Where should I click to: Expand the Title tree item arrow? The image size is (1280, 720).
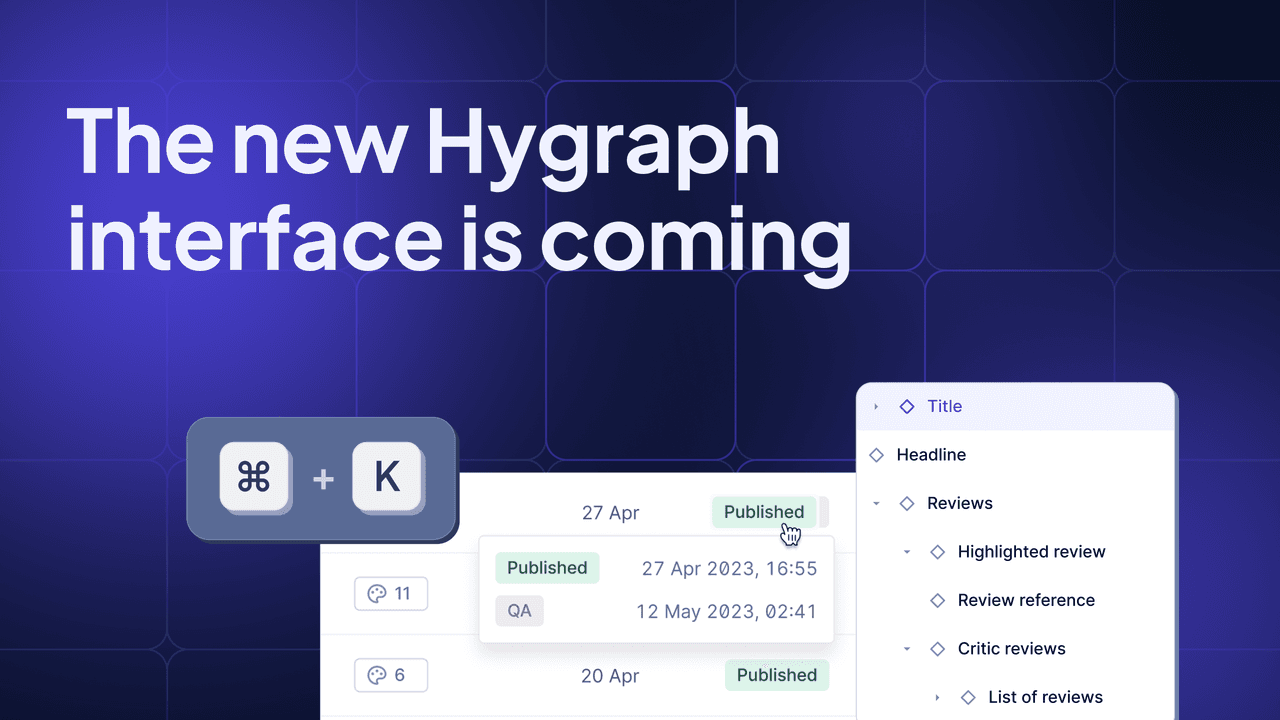coord(876,406)
